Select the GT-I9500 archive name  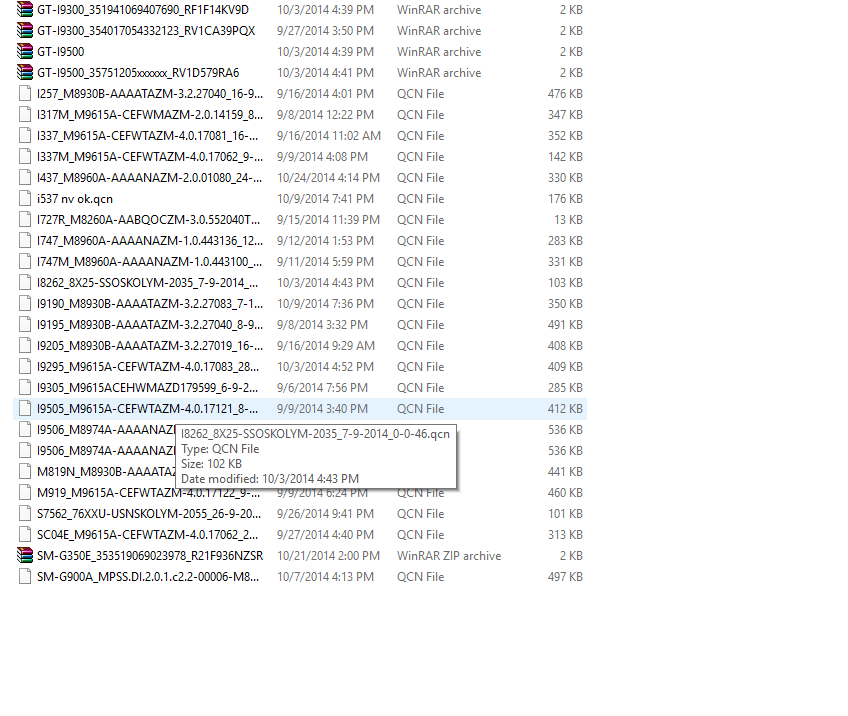[61, 52]
